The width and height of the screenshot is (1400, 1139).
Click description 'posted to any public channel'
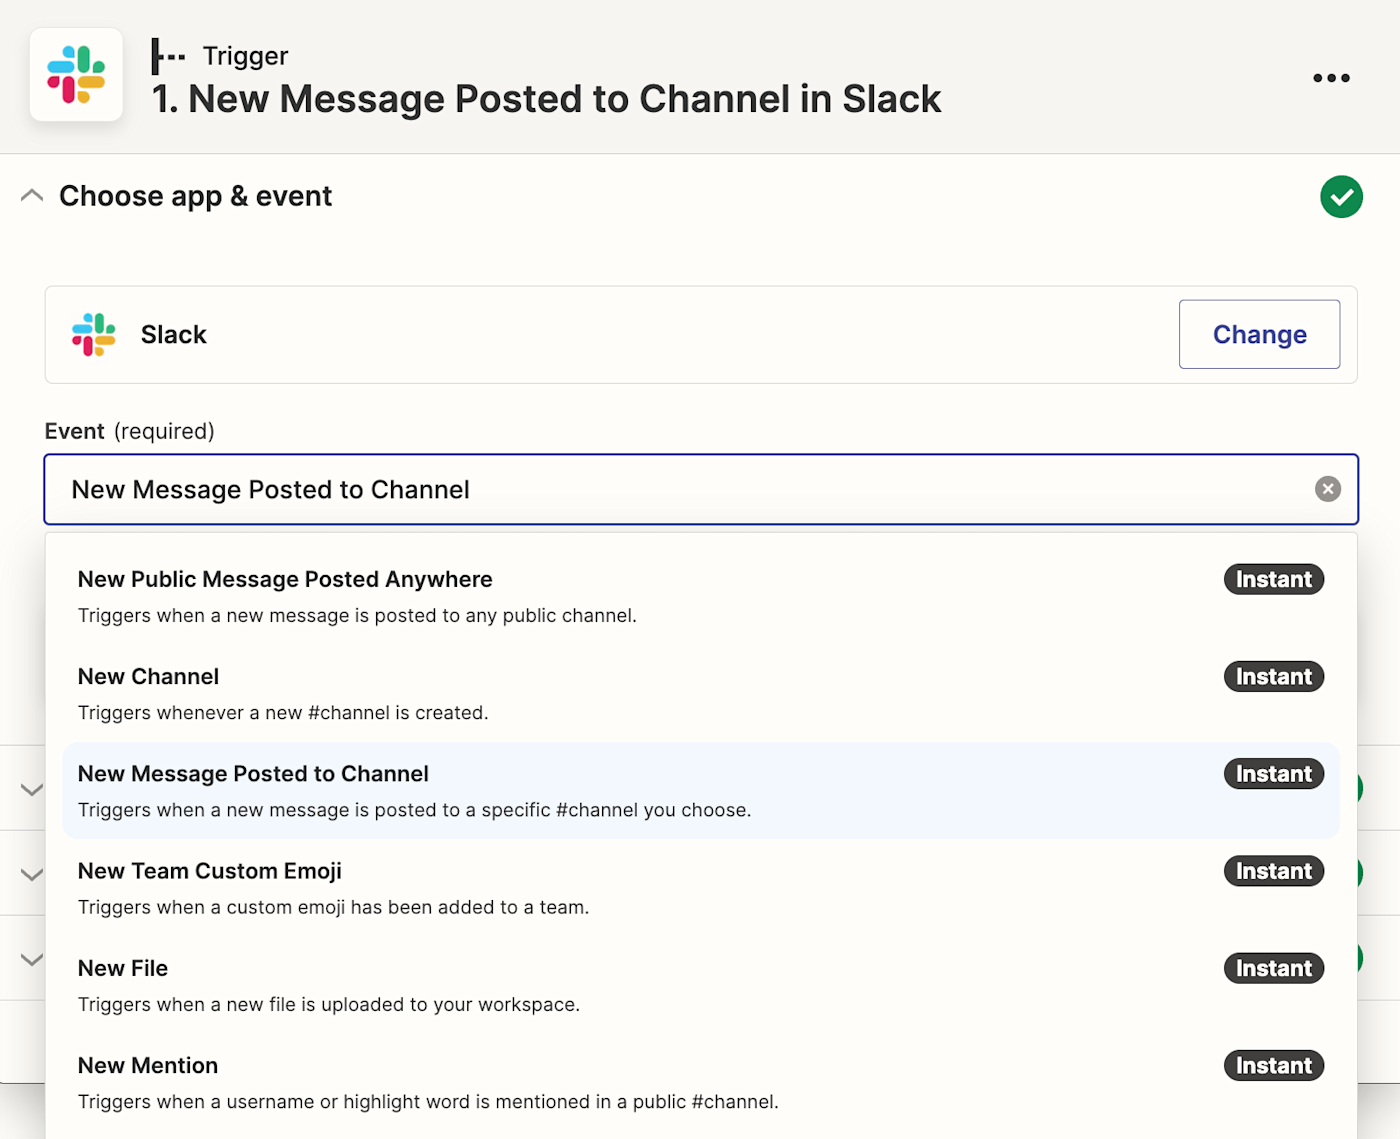[x=357, y=616]
